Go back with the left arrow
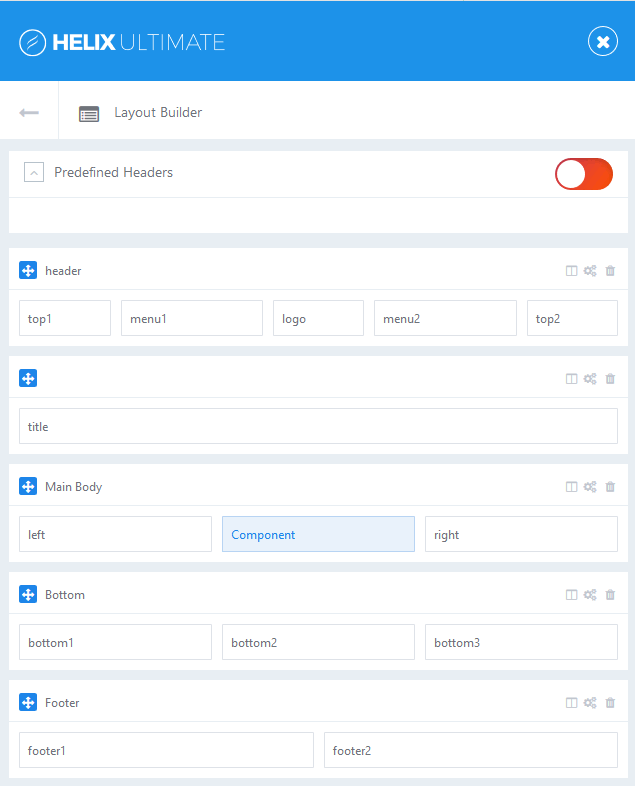 click(29, 113)
